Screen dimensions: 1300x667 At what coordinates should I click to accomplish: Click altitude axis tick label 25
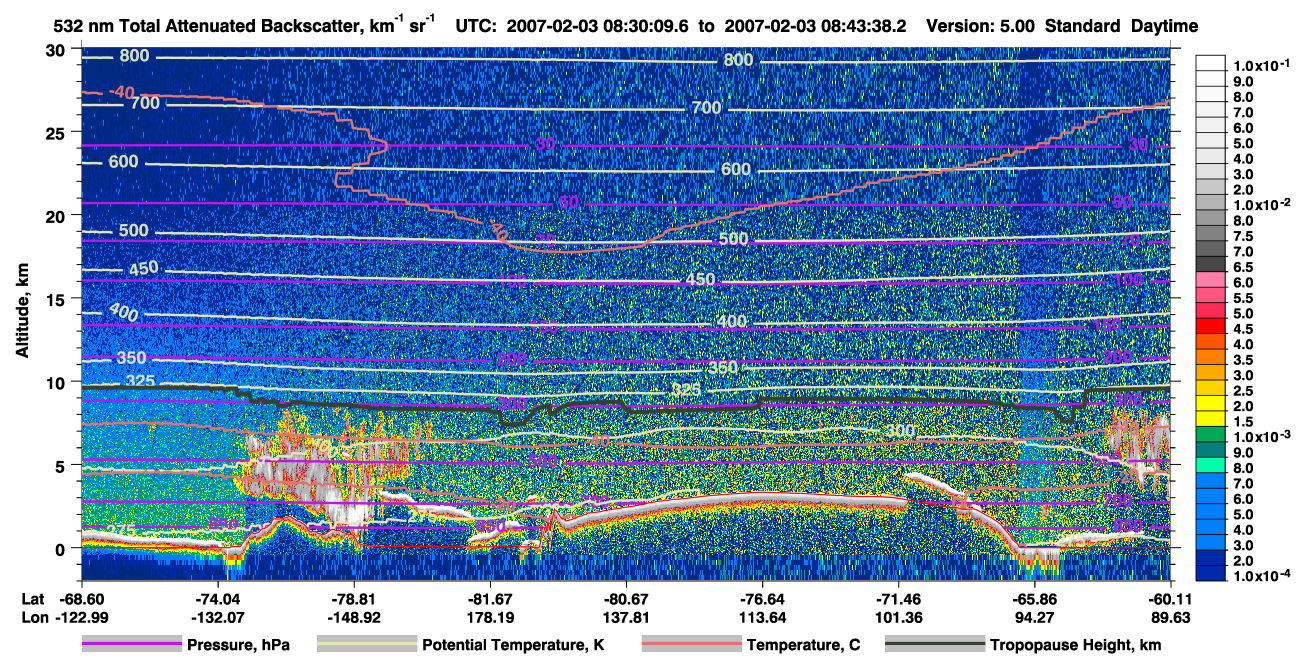[x=58, y=133]
